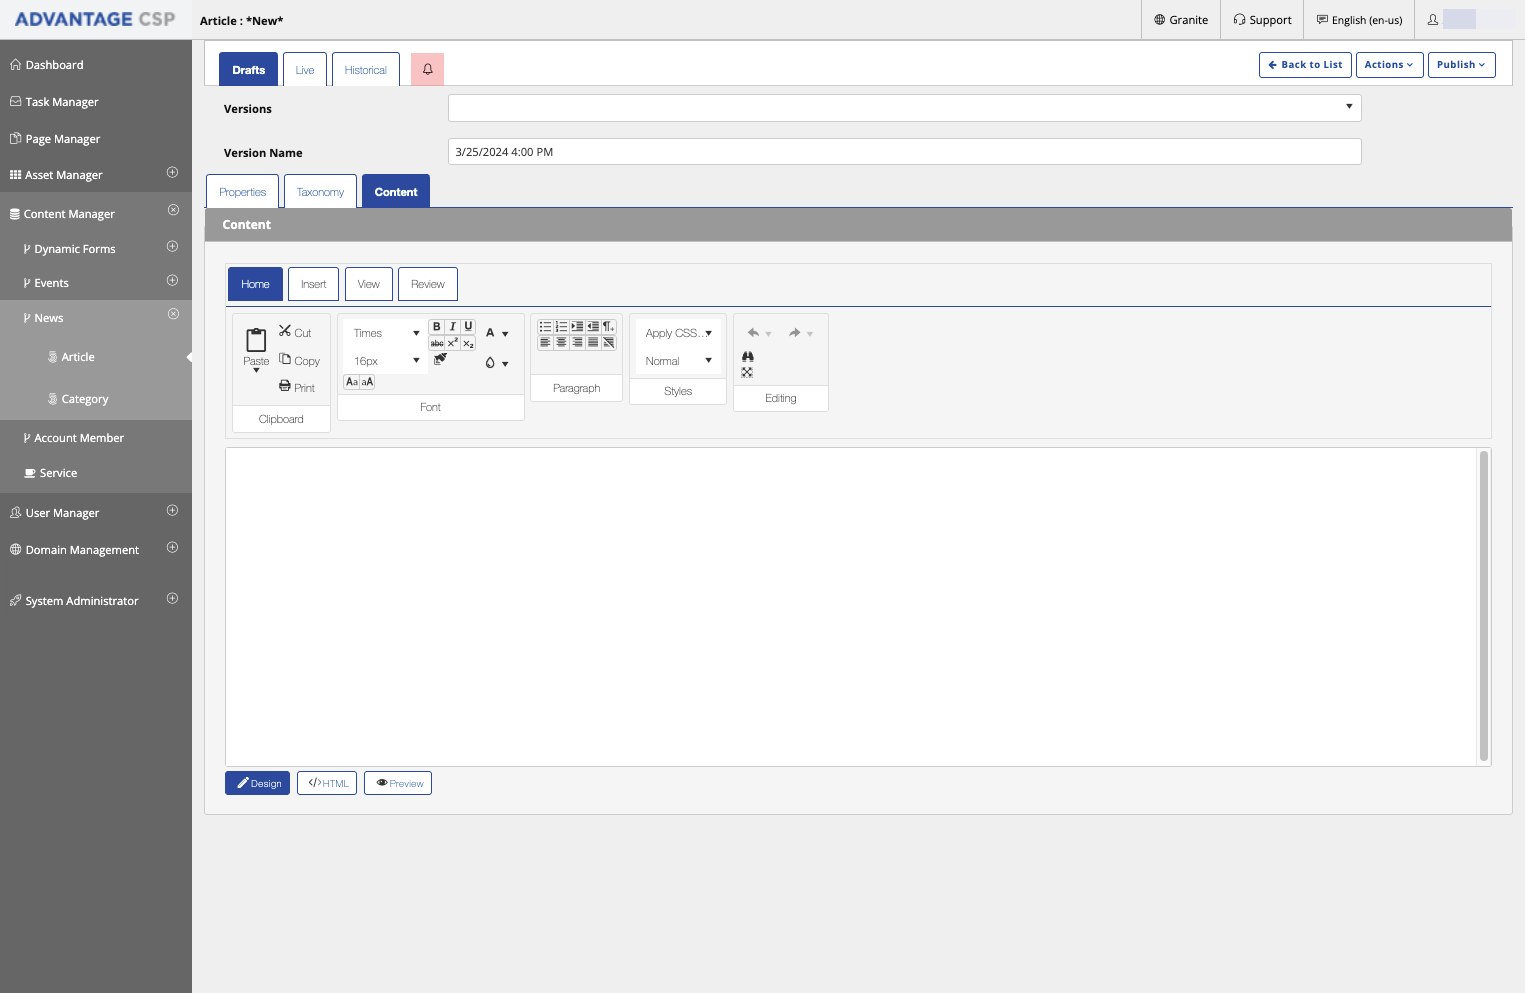Toggle bold formatting

coord(436,327)
